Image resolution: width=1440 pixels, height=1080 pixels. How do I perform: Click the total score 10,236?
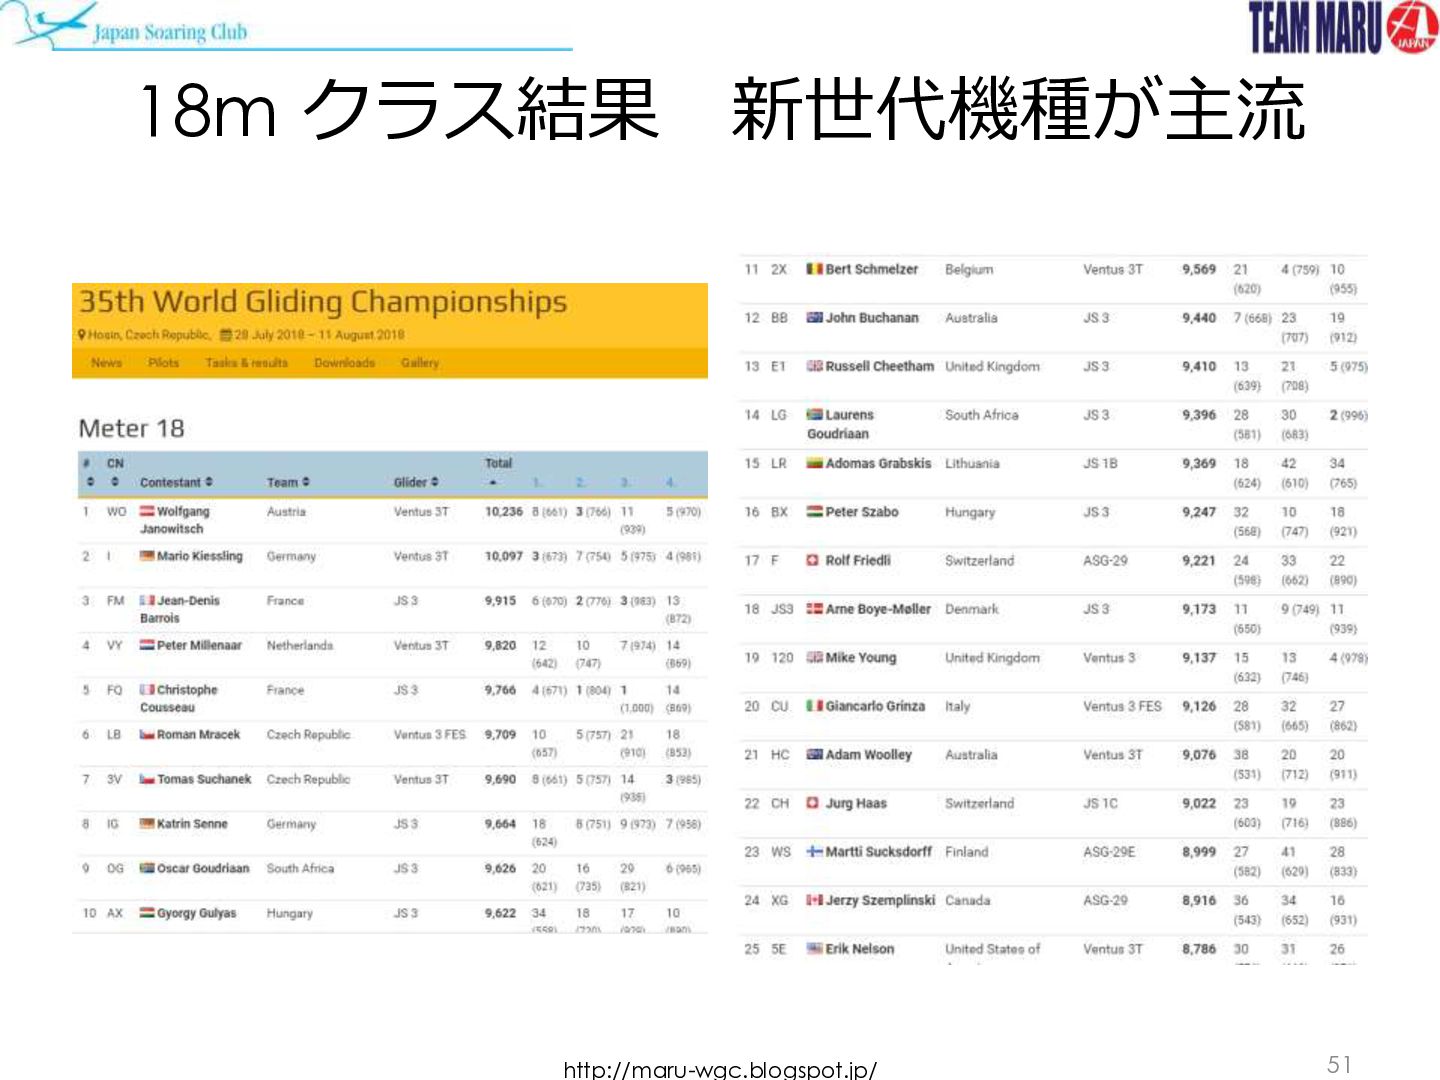pyautogui.click(x=504, y=511)
